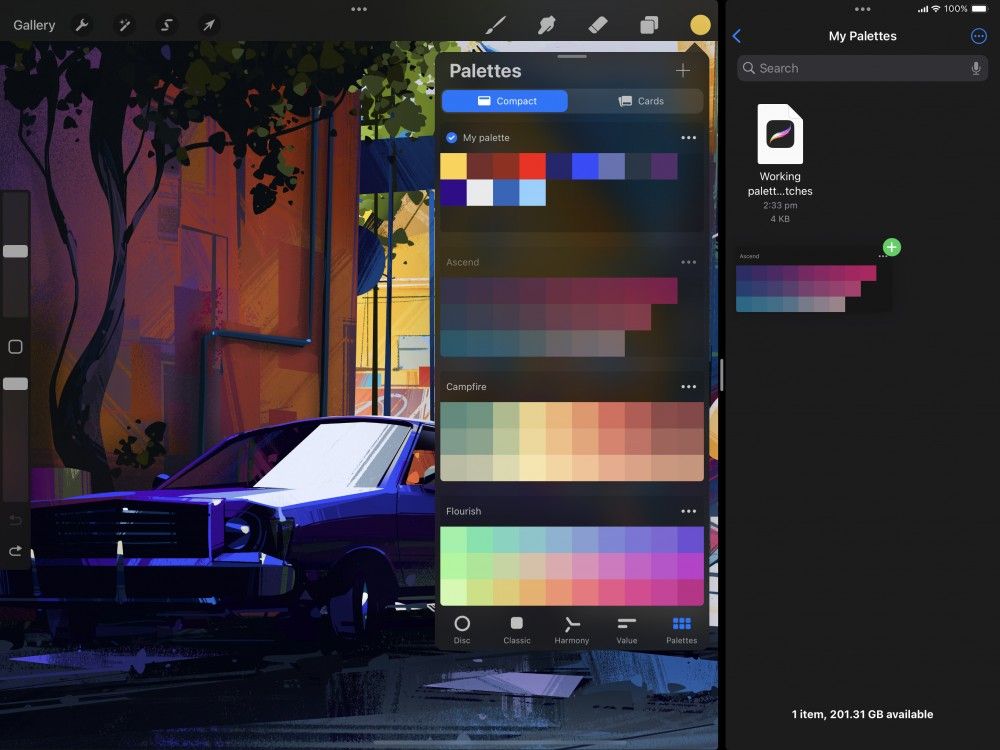Pick the bright red swatch in My palette

click(533, 166)
